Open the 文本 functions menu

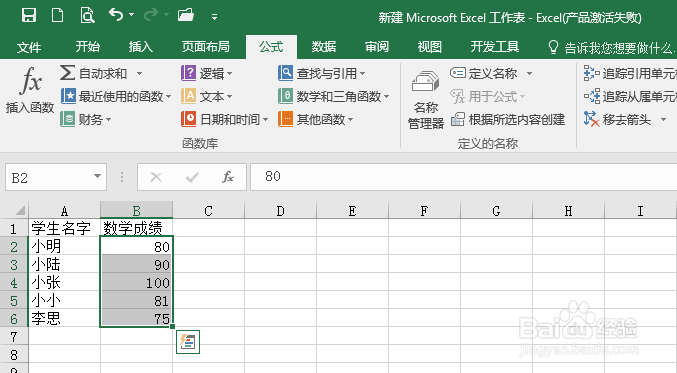[206, 96]
